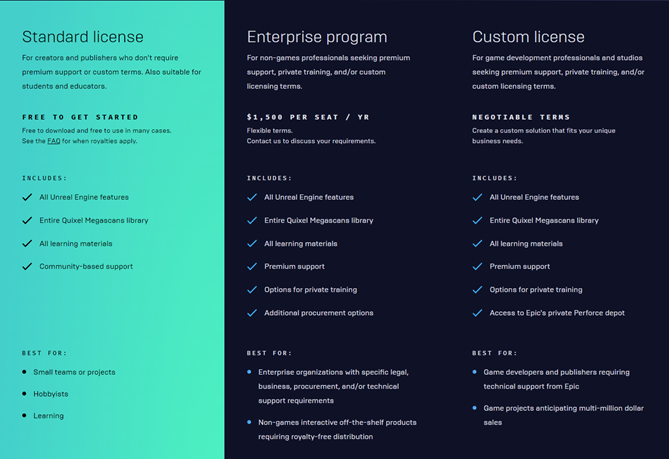Select the Standard license heading
669x459 pixels.
point(83,37)
